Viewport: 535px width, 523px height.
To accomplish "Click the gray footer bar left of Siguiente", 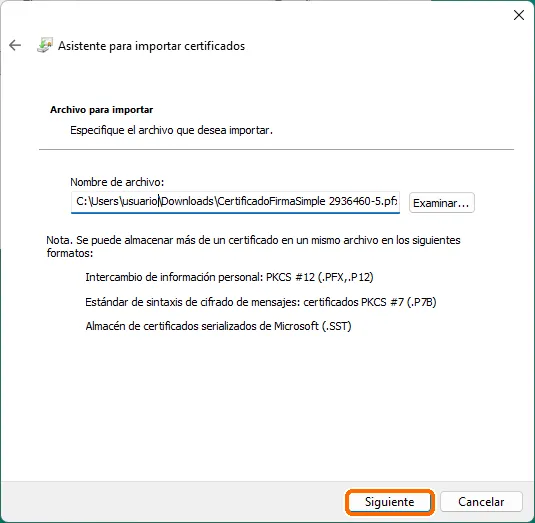I will pyautogui.click(x=172, y=502).
